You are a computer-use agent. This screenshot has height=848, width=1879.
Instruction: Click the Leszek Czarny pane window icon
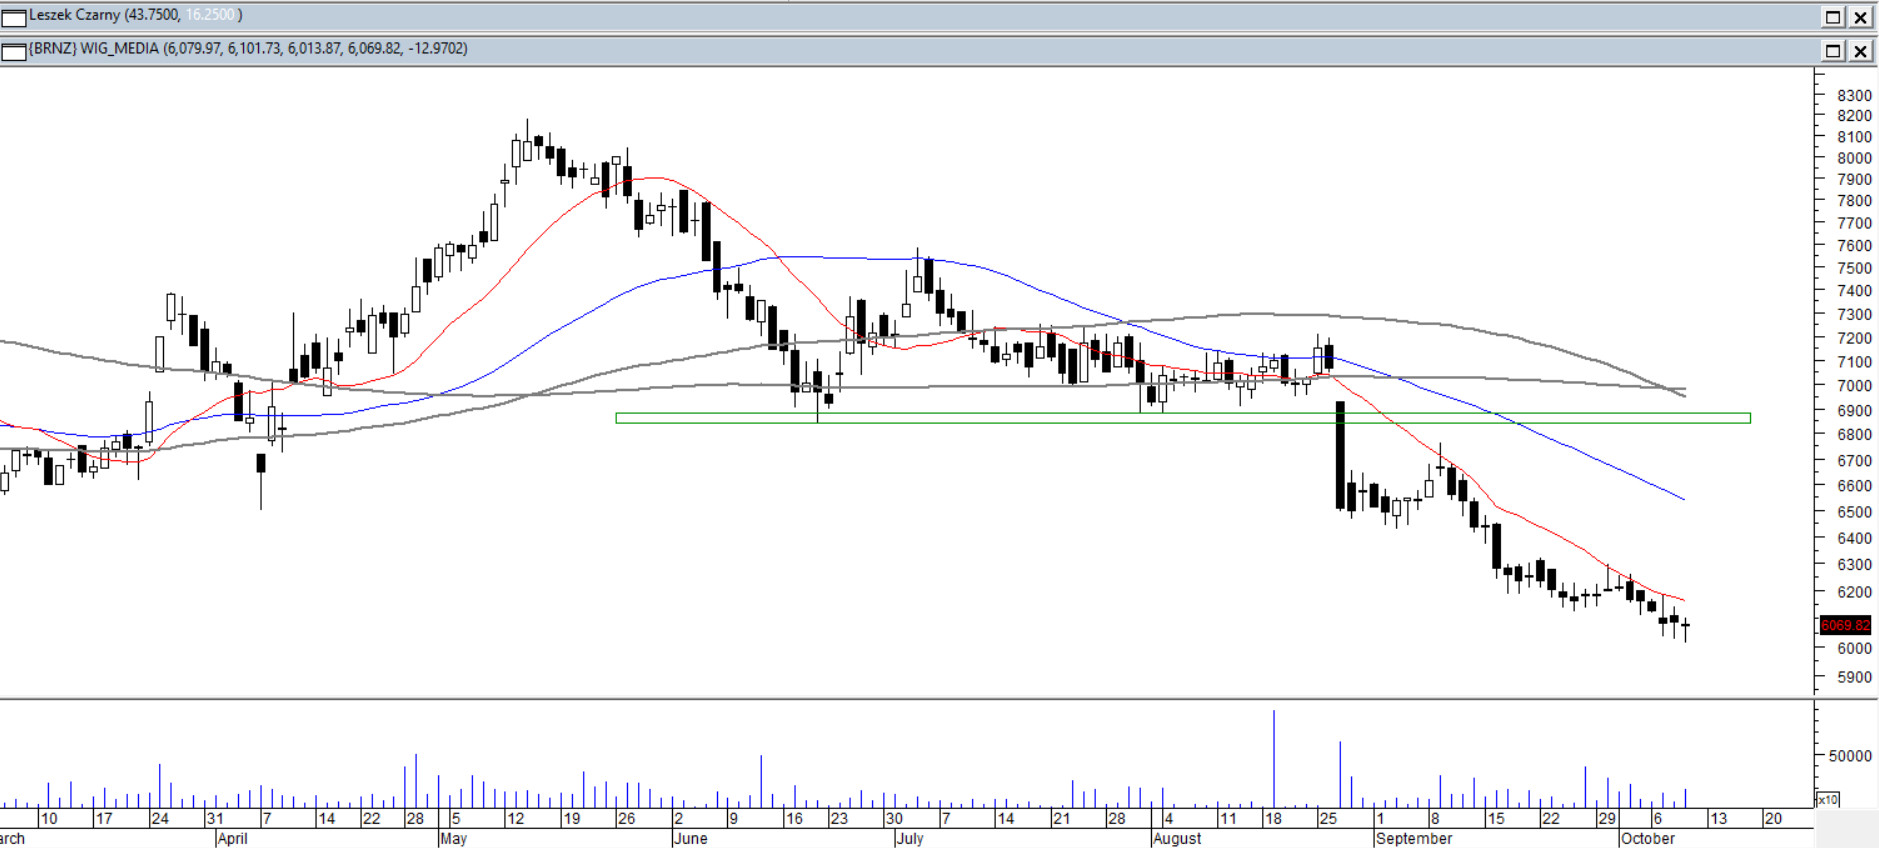14,17
